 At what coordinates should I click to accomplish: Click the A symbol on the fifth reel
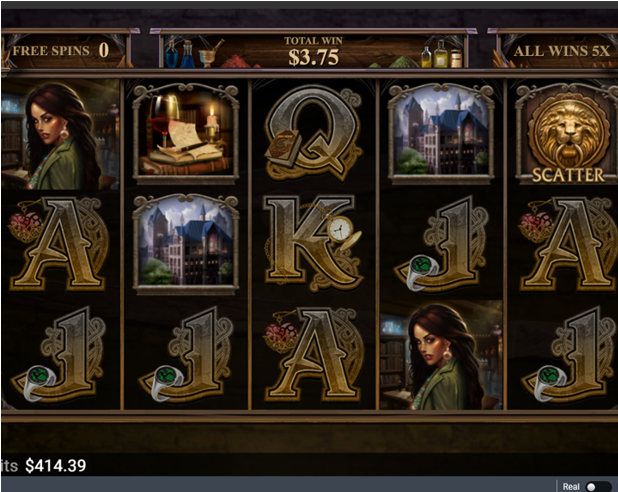click(x=568, y=244)
